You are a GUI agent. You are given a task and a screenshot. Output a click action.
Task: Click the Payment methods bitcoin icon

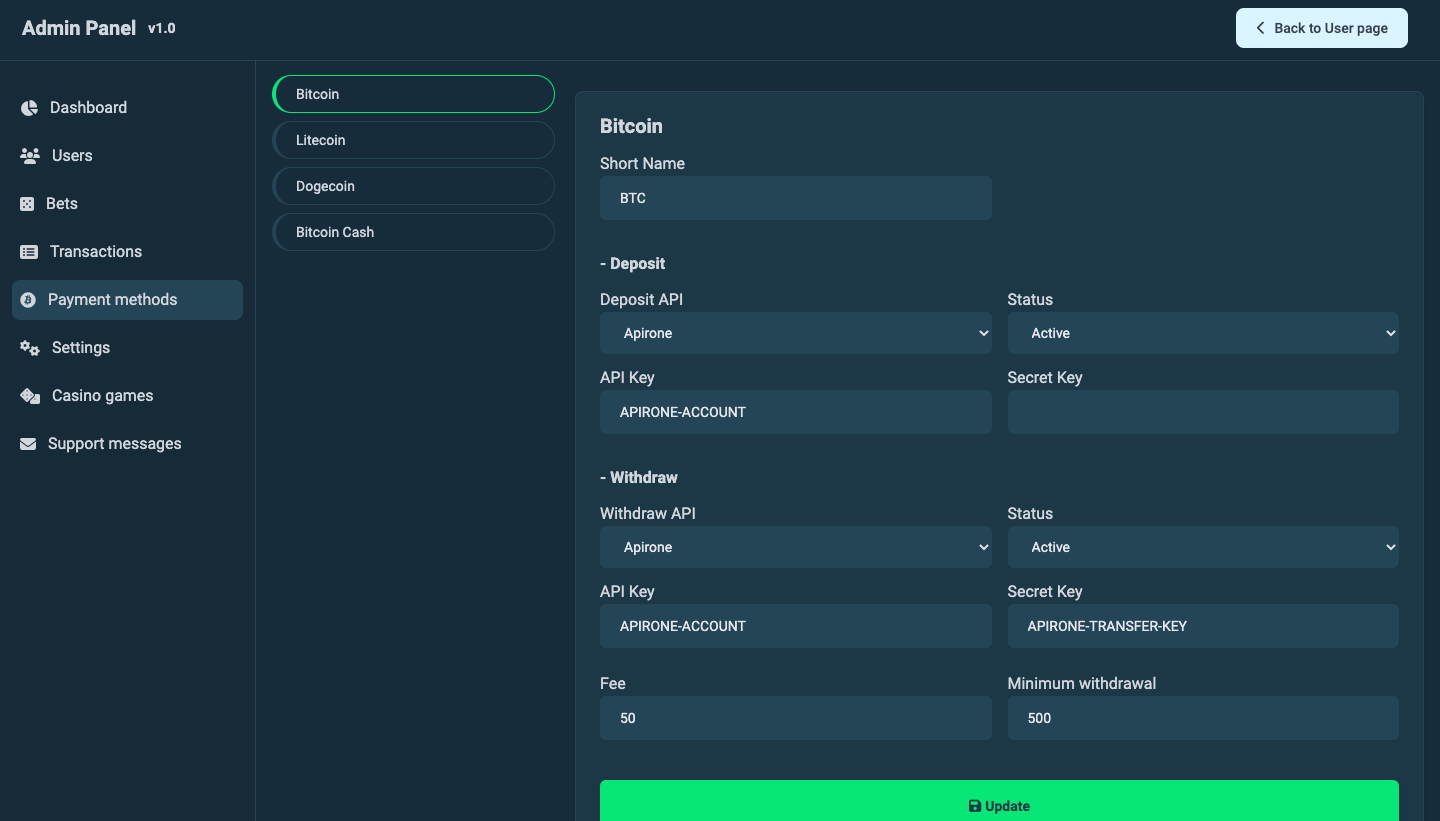tap(31, 299)
